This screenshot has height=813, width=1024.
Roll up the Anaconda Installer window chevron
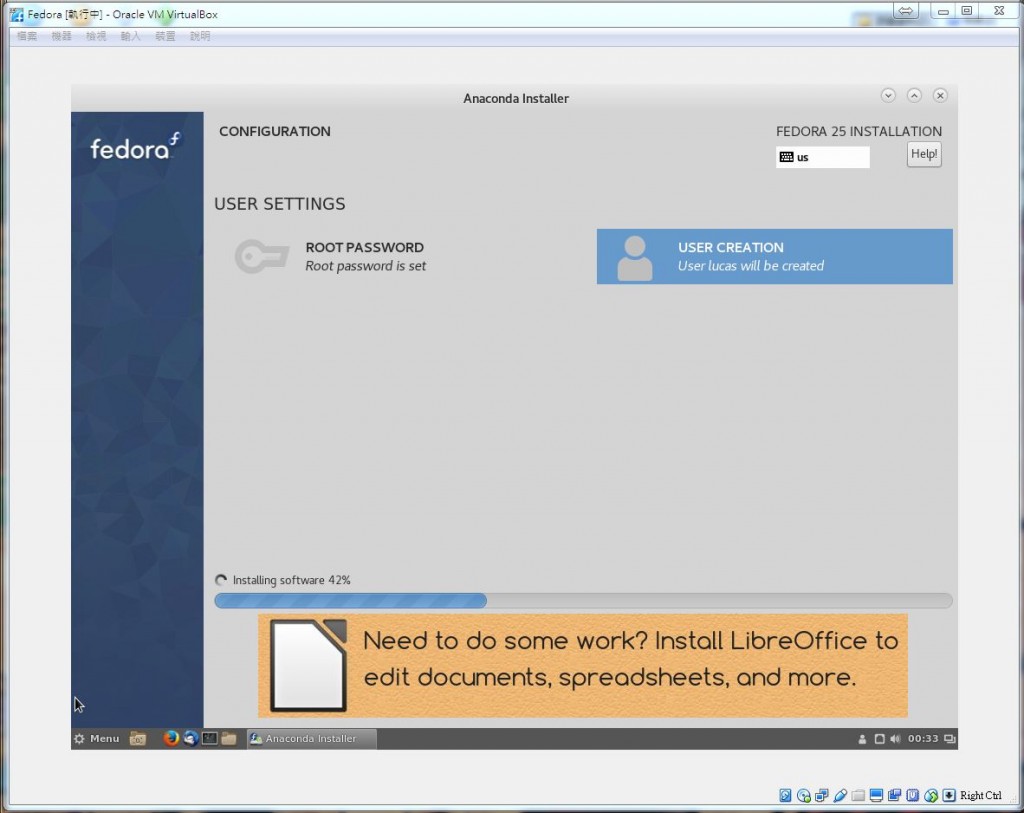click(x=914, y=95)
